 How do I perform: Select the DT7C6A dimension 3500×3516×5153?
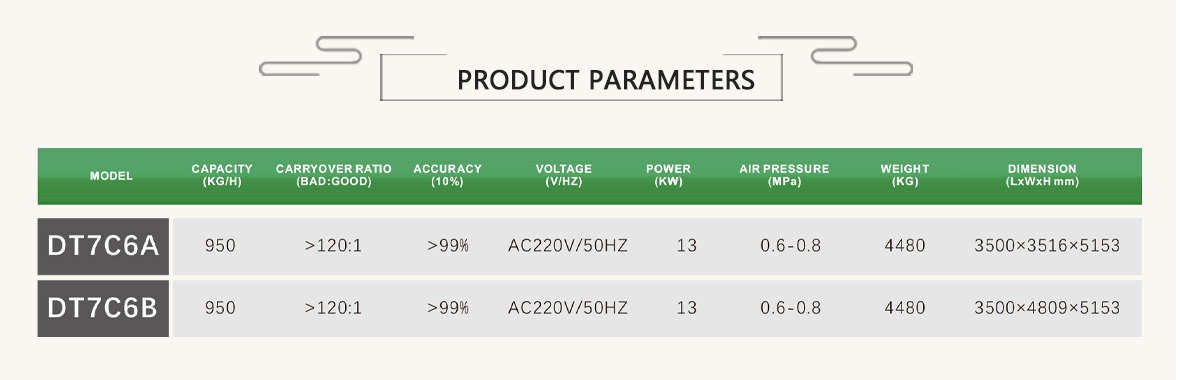coord(1047,245)
